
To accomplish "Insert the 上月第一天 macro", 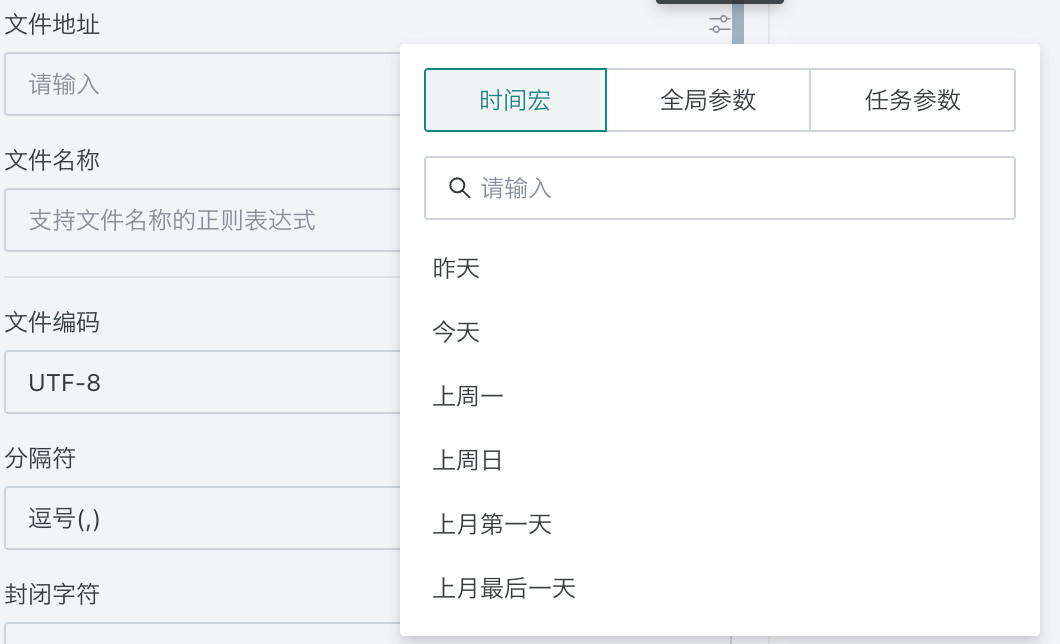I will (492, 524).
